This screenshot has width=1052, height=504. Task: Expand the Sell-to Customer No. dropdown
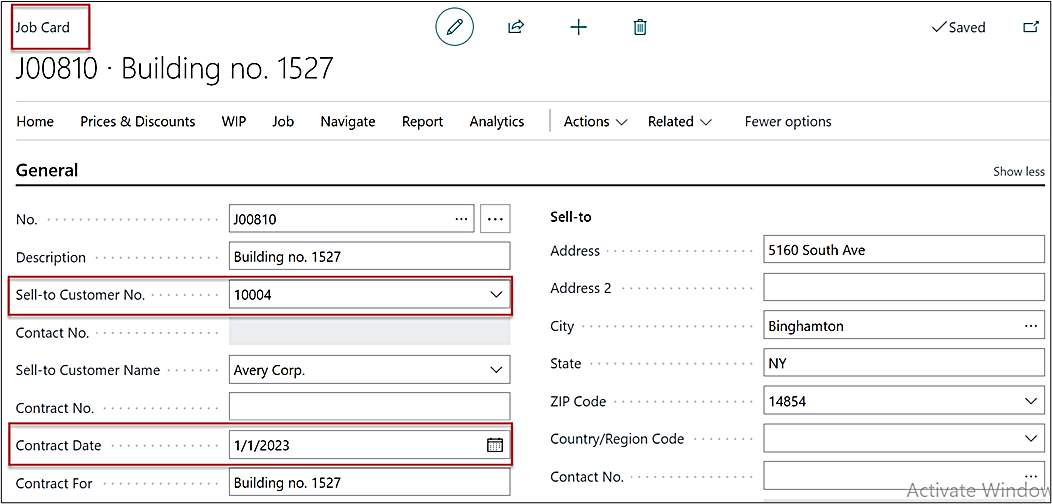[x=496, y=295]
